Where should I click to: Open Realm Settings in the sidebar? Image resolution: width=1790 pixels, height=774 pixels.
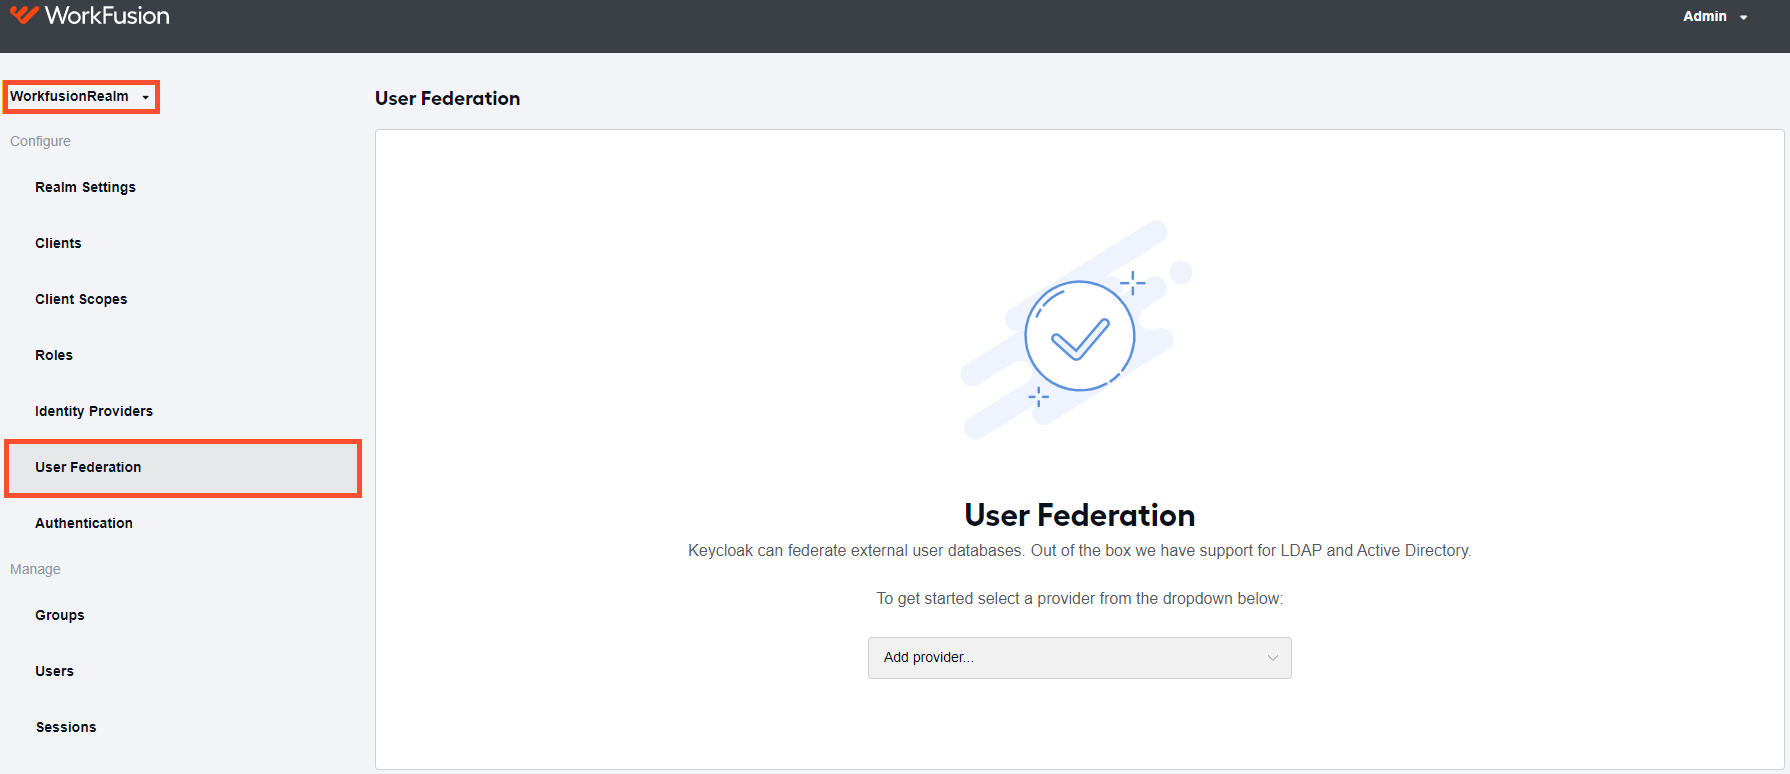click(x=85, y=187)
